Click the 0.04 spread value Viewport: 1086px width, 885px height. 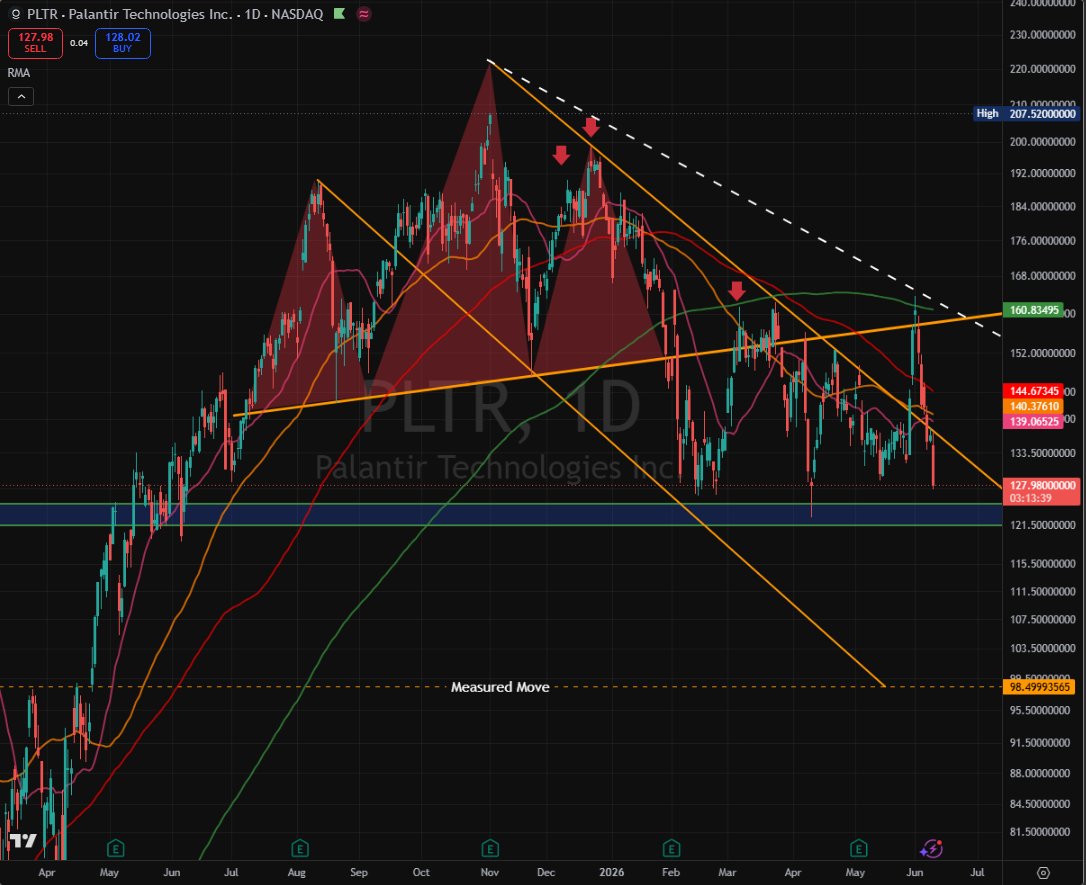click(x=79, y=43)
